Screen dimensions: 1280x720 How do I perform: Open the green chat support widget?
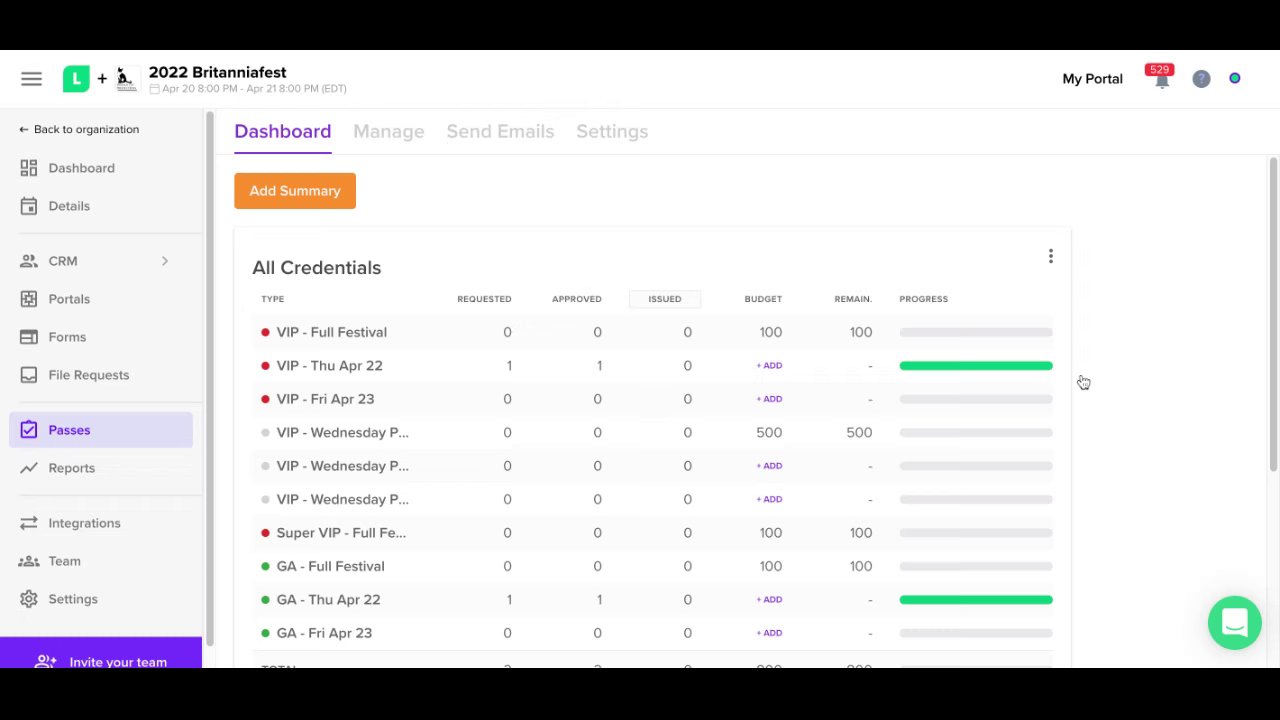tap(1234, 623)
